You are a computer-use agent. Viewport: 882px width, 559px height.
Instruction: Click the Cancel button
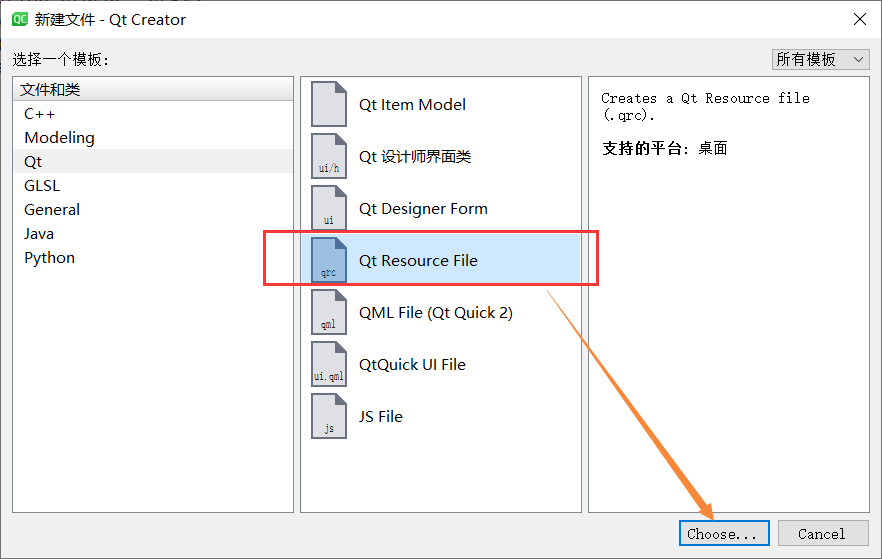click(823, 534)
